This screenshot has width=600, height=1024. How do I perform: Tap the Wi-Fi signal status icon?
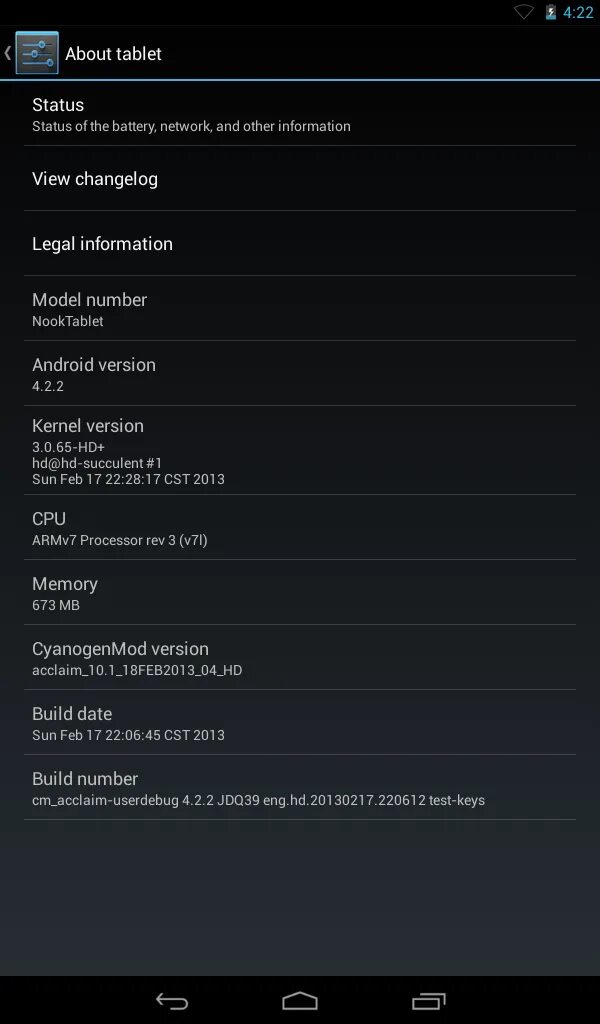524,12
